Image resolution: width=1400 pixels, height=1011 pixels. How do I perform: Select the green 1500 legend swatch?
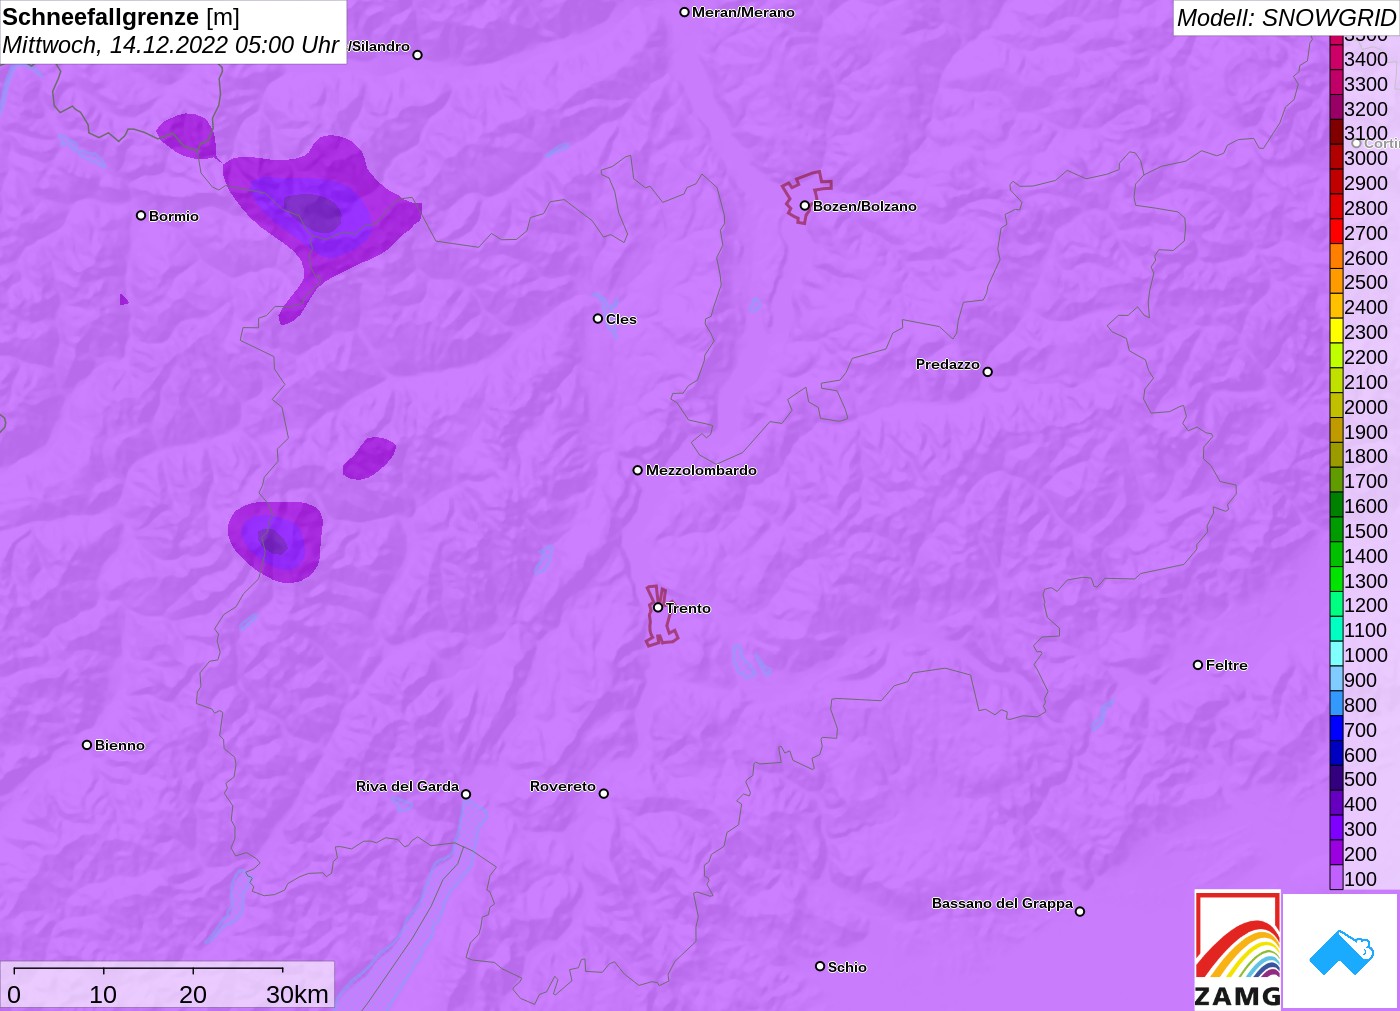(1336, 530)
